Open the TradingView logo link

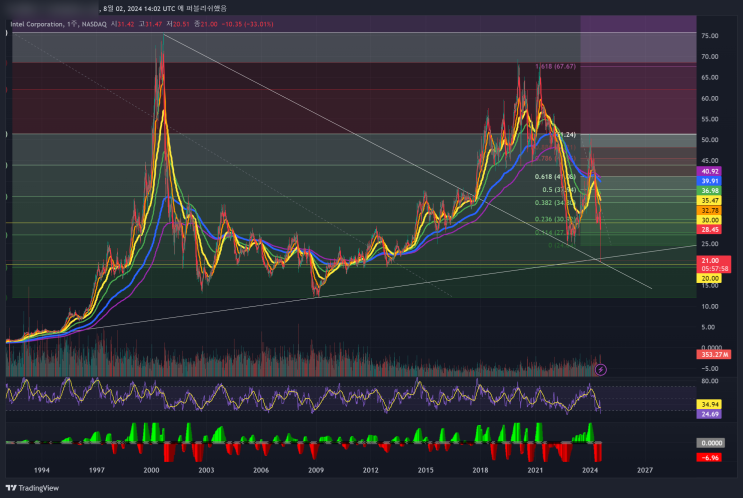pos(33,488)
